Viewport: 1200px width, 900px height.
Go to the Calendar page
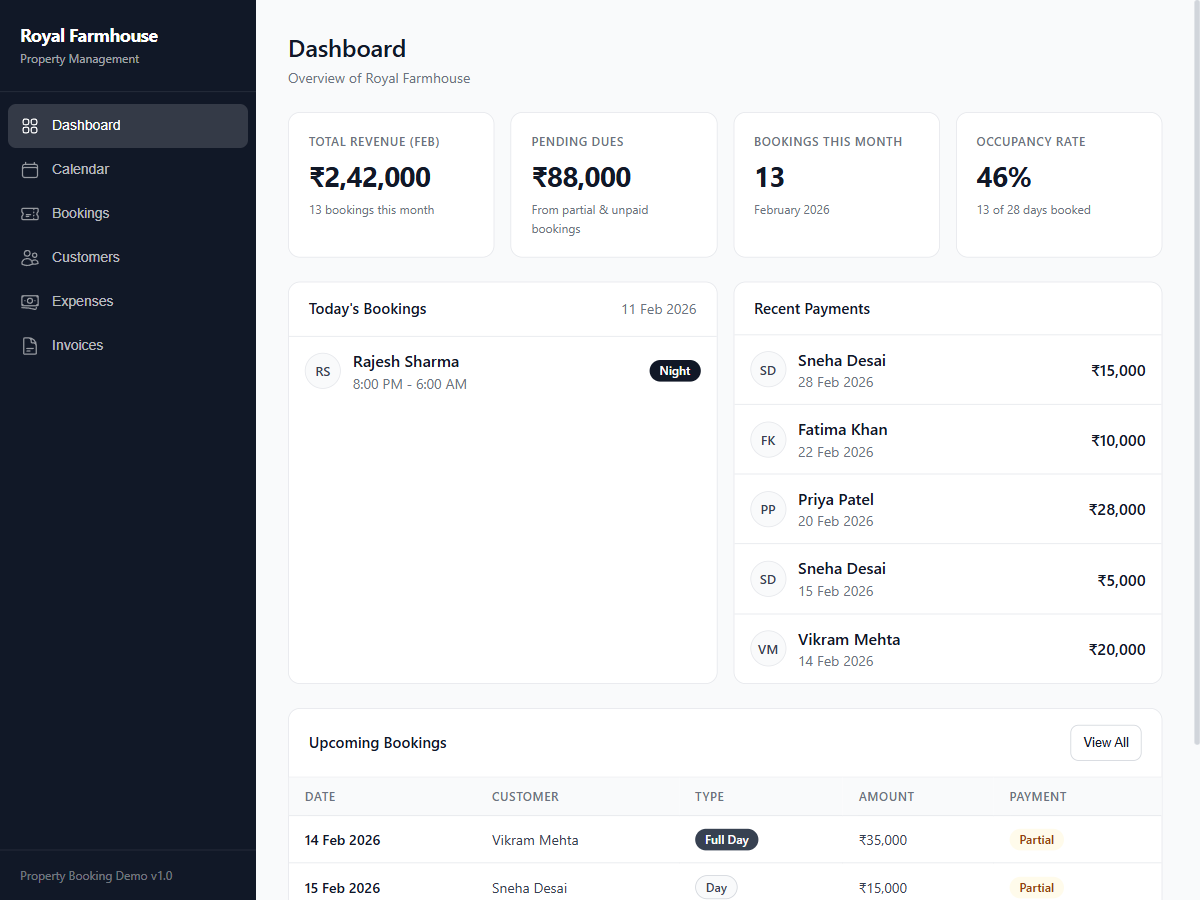click(128, 170)
